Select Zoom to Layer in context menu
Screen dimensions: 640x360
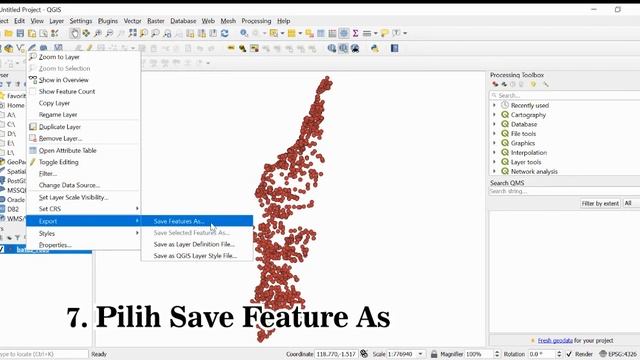(x=83, y=57)
